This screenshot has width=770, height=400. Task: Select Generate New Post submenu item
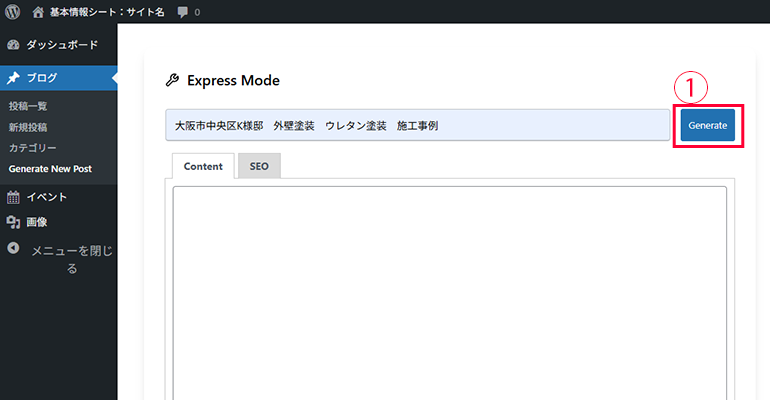50,169
